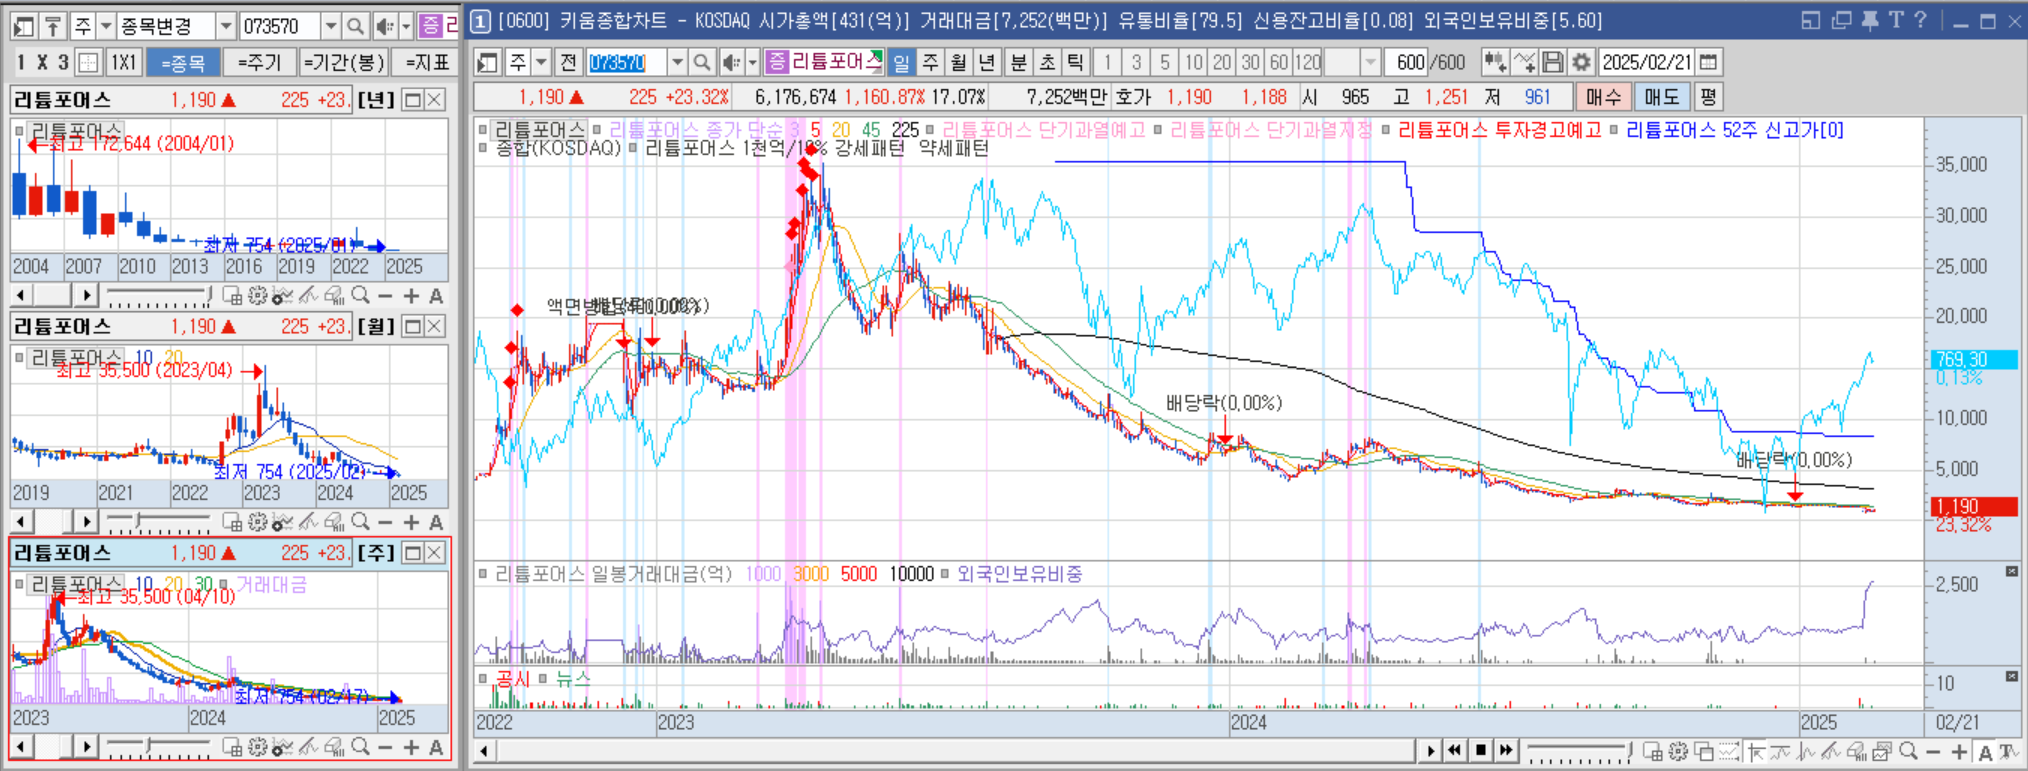Click the 평 button next to 매도

tap(1708, 97)
